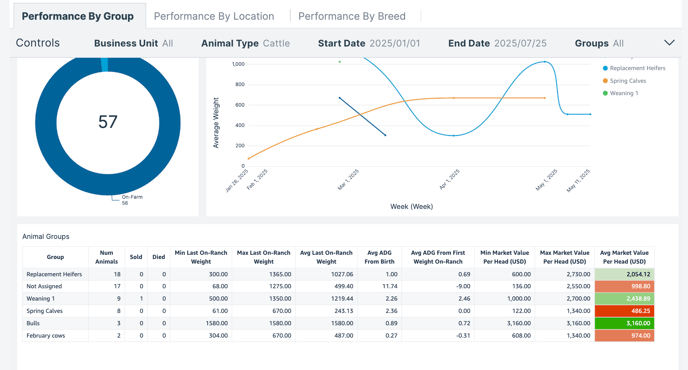Select the February cows group row
The image size is (688, 370).
click(338, 336)
